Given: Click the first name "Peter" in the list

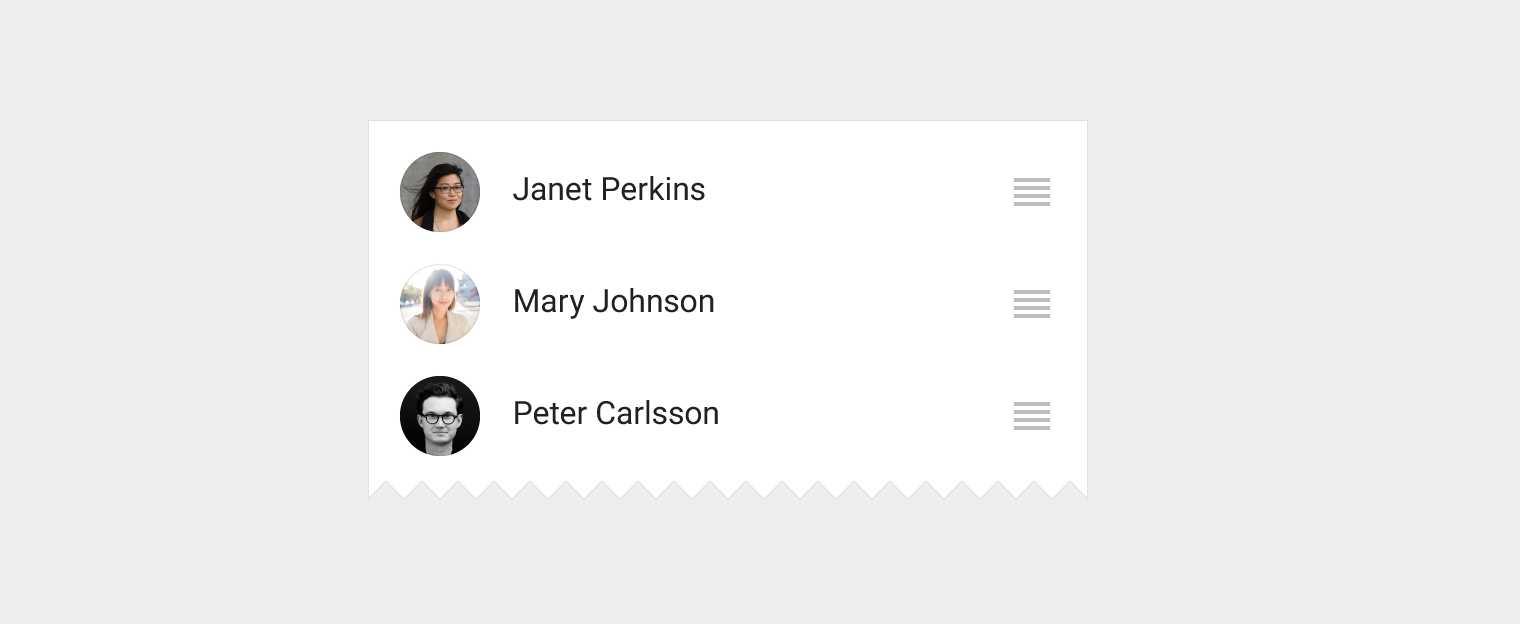Looking at the screenshot, I should 549,414.
